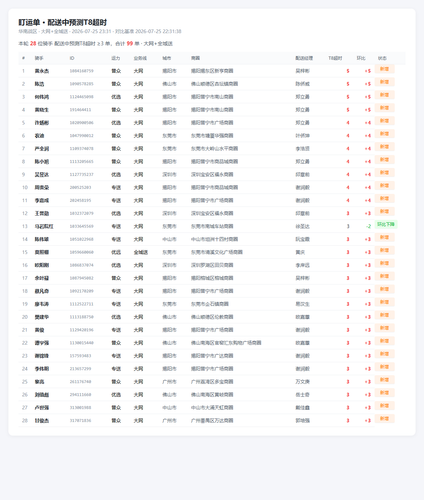
Task: Click the 商圈 column header
Action: [195, 58]
